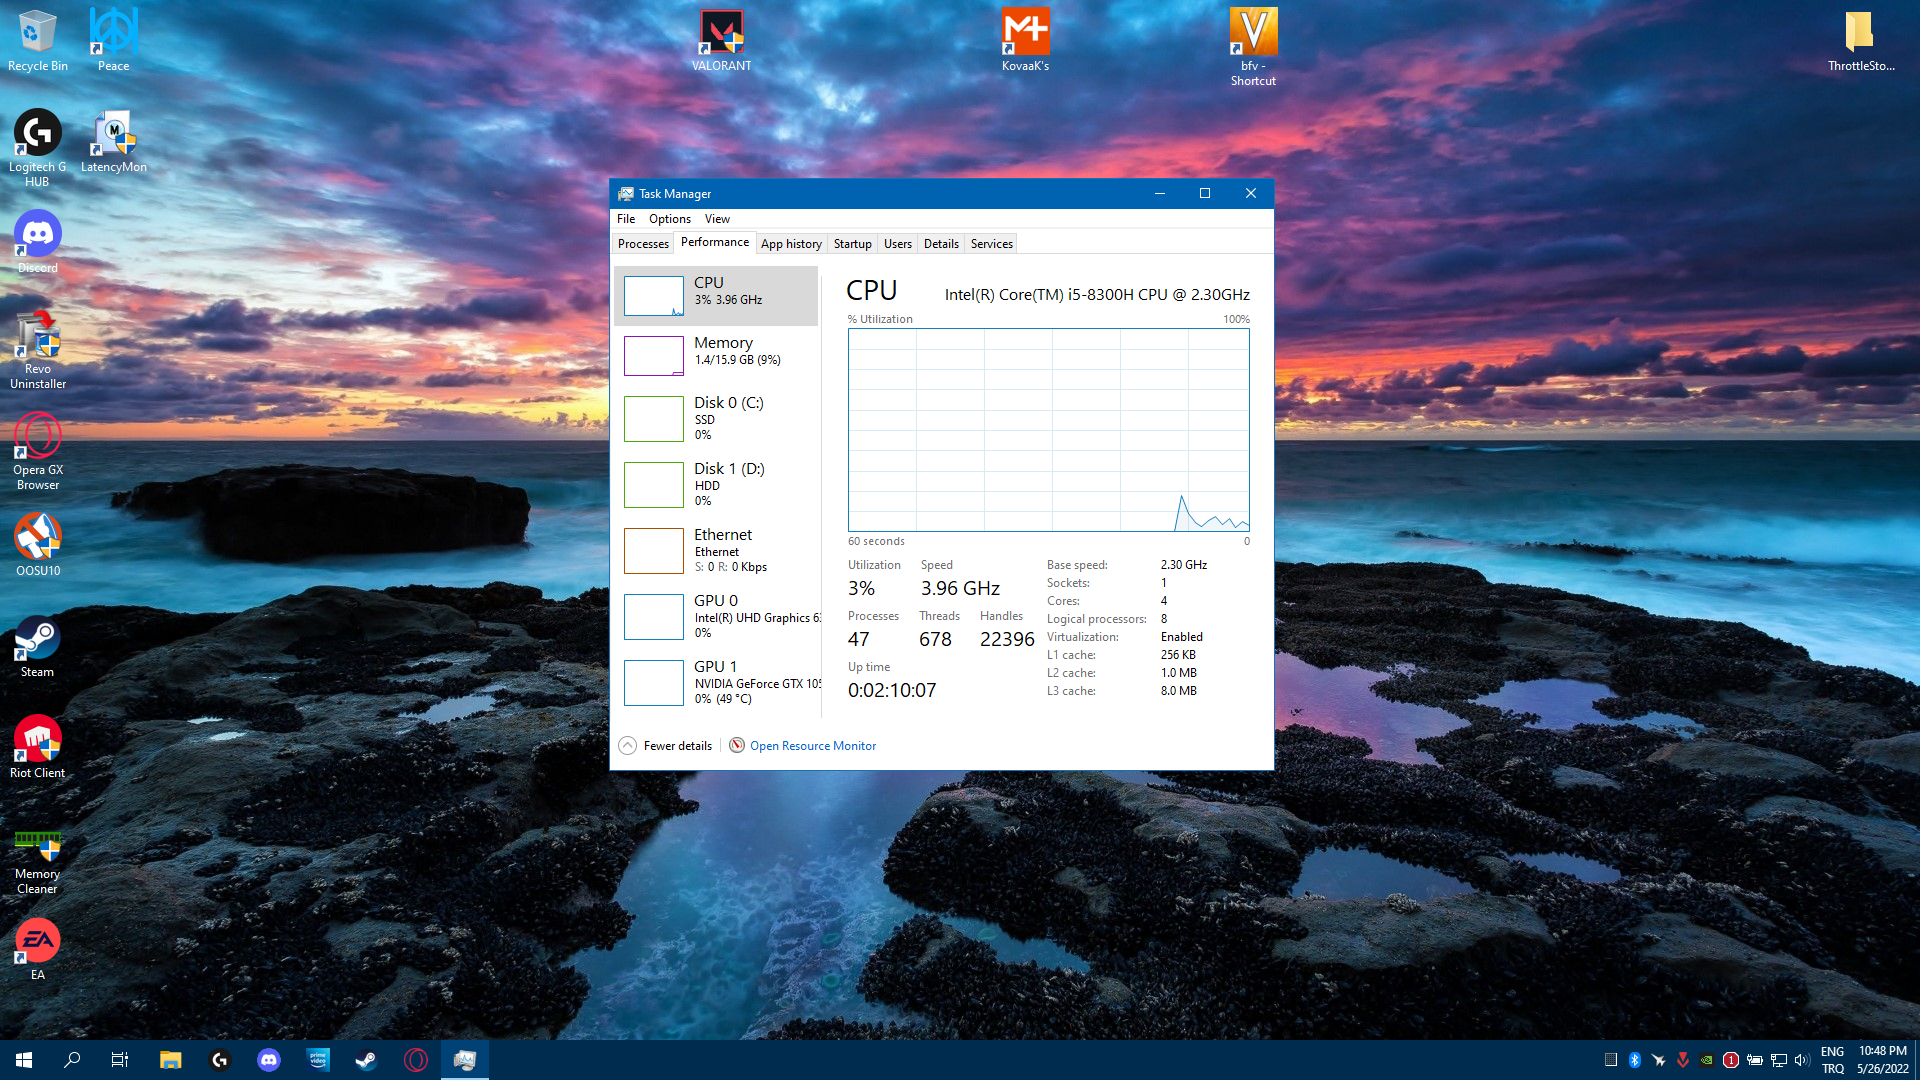This screenshot has width=1920, height=1080.
Task: Open the File menu in Task Manager
Action: click(626, 219)
